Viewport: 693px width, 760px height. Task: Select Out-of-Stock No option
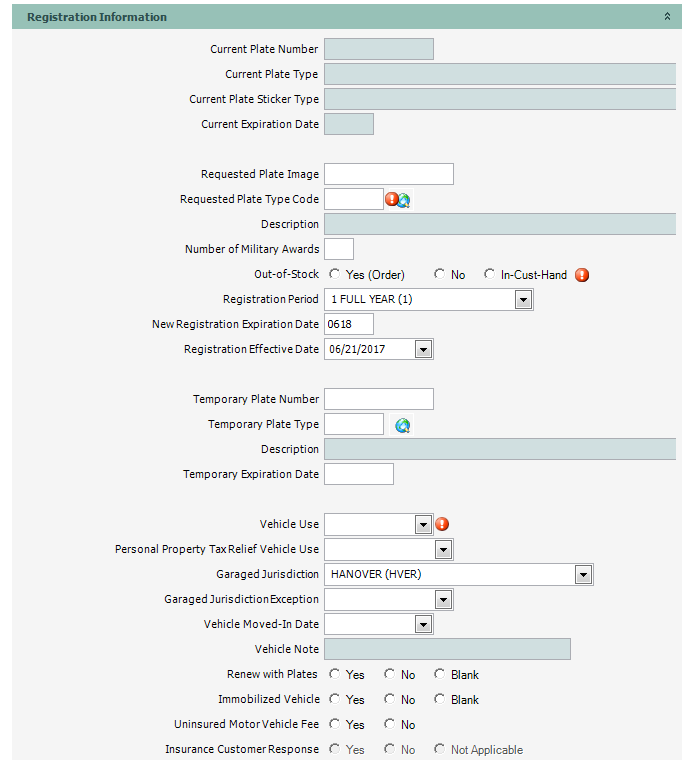tap(439, 274)
